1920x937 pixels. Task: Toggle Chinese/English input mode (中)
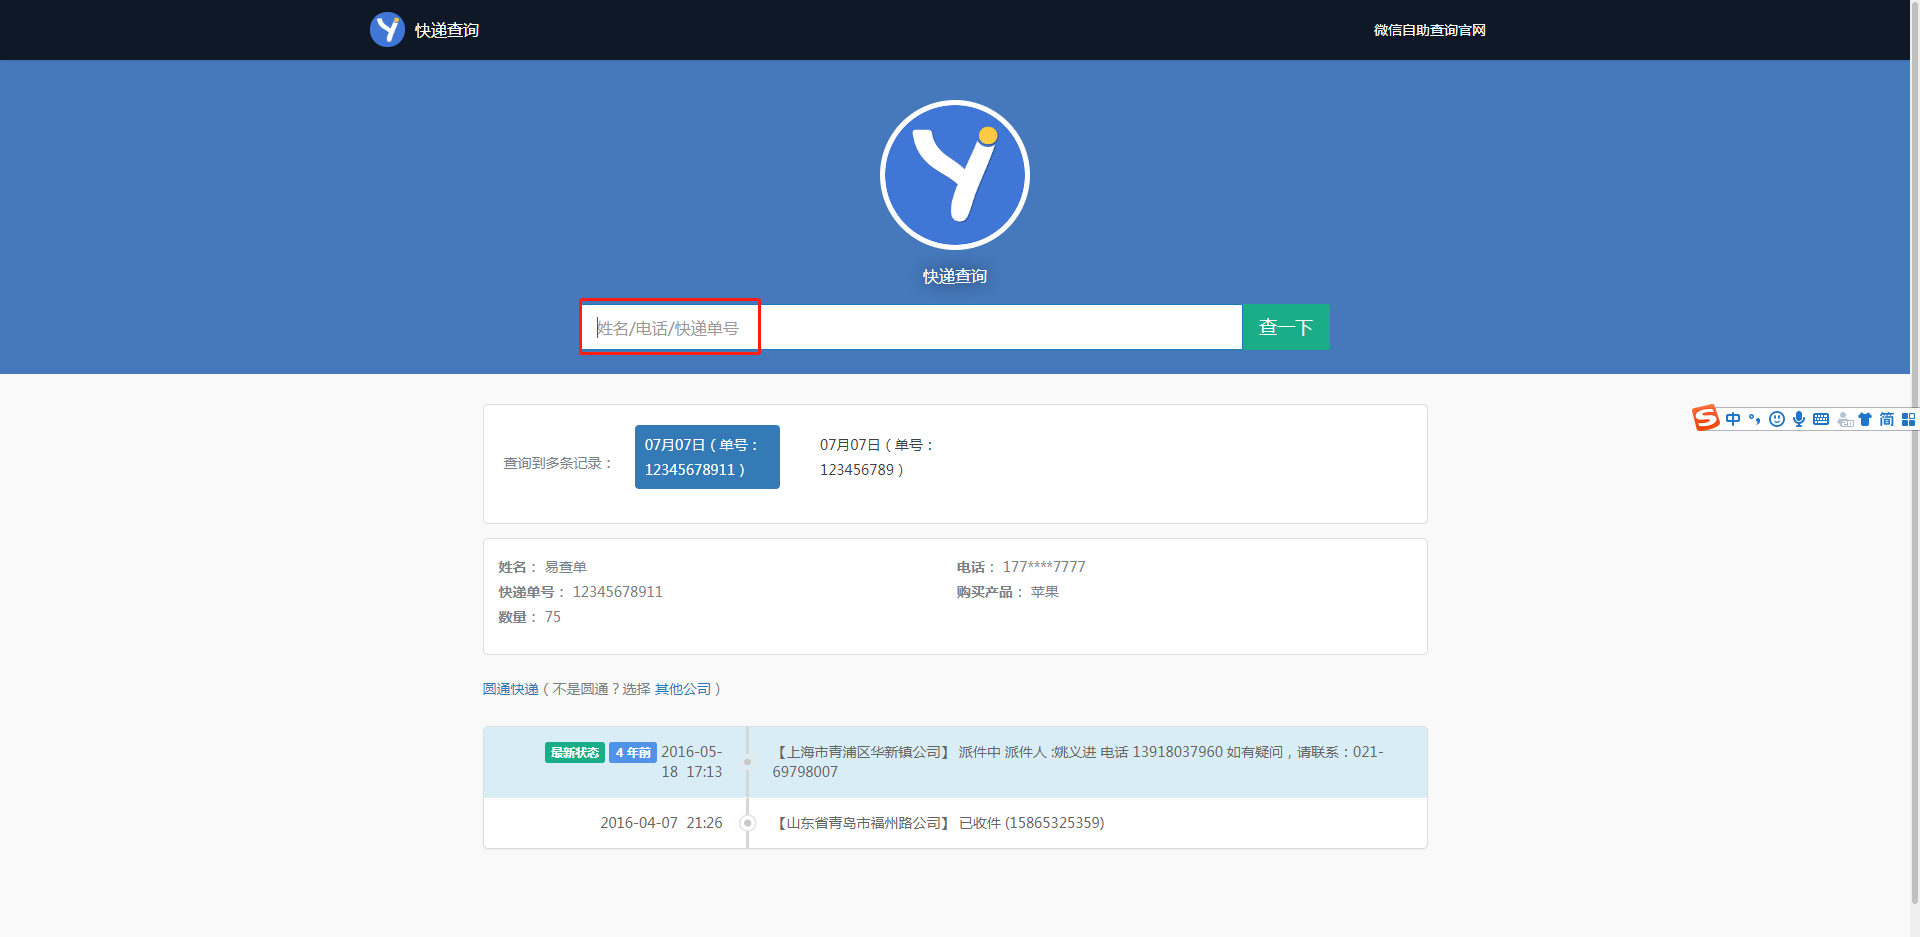1733,419
